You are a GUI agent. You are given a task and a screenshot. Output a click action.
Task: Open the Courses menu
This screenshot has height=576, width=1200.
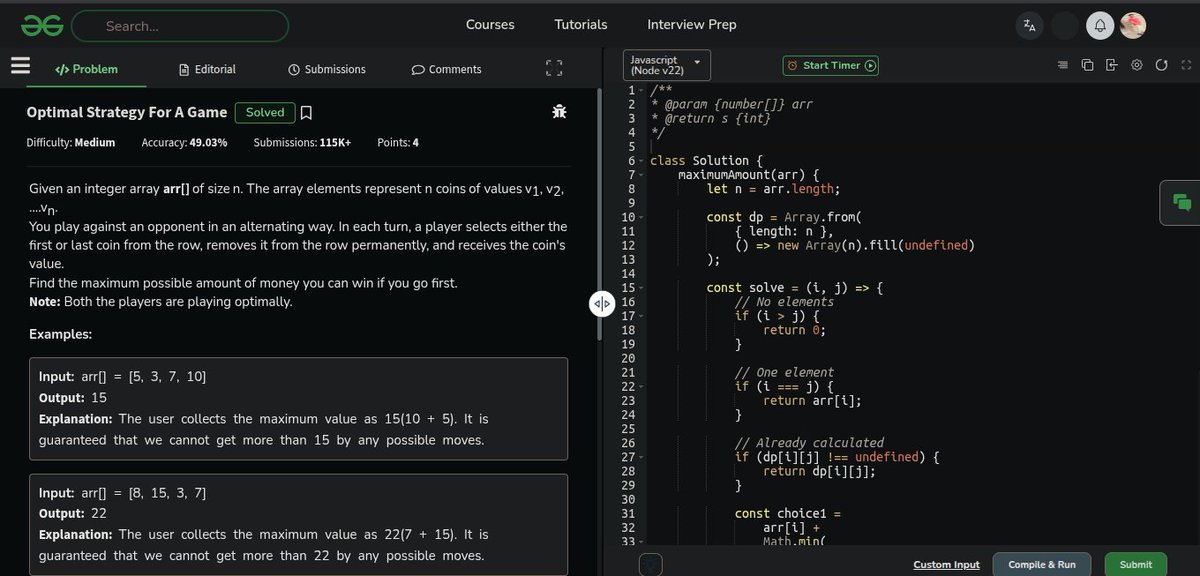(490, 24)
